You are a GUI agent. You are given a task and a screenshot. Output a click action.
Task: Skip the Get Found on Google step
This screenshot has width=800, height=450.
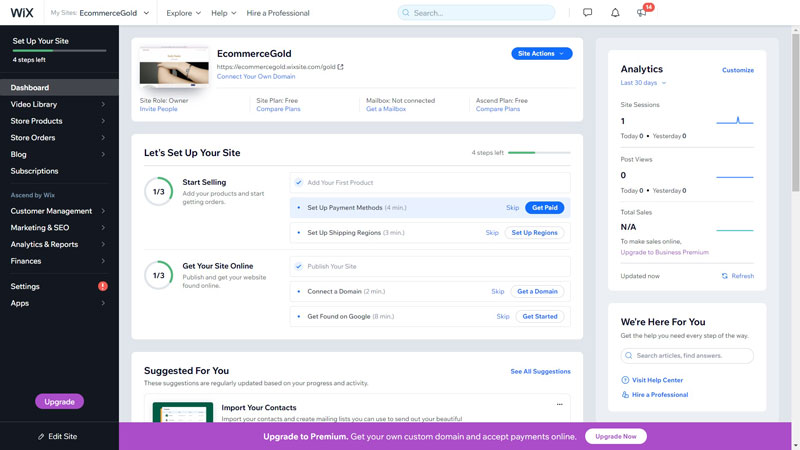coord(503,316)
